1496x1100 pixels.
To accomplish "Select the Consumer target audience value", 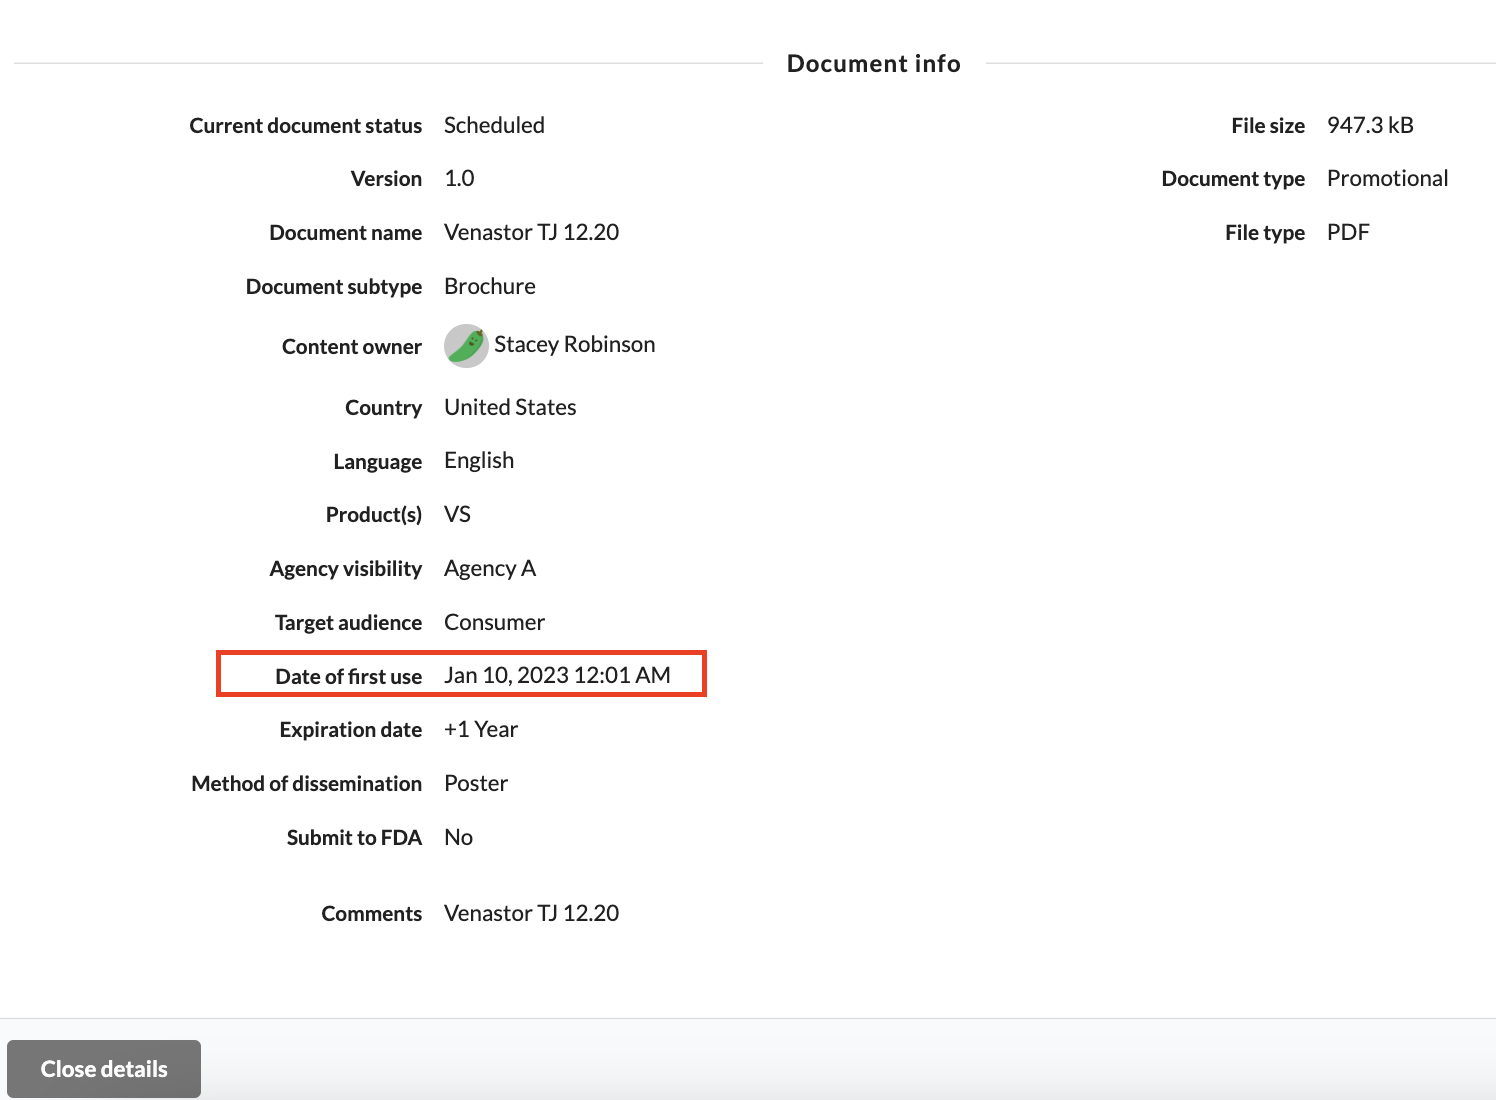I will click(x=494, y=622).
